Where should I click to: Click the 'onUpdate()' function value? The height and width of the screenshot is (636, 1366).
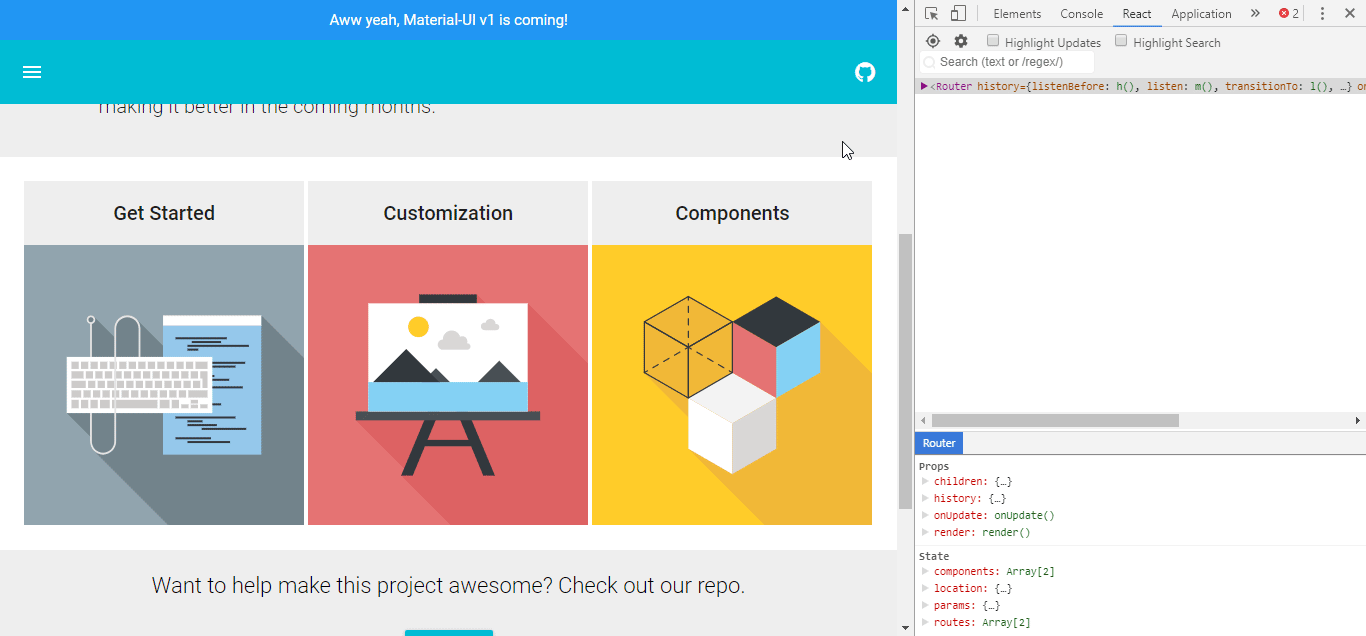pos(1024,516)
